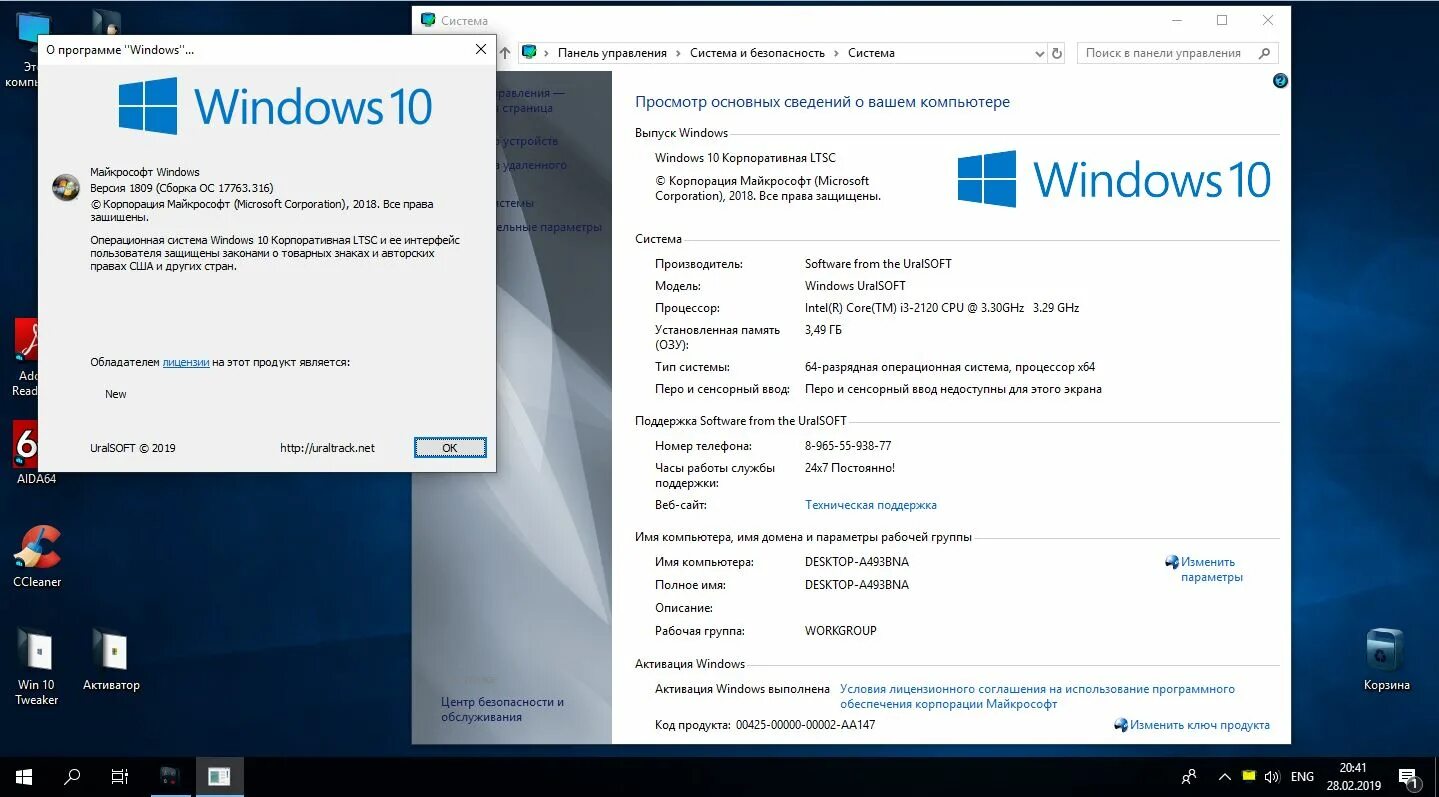Viewport: 1439px width, 797px height.
Task: Open Центр безопасности и обслуживания link
Action: [502, 709]
